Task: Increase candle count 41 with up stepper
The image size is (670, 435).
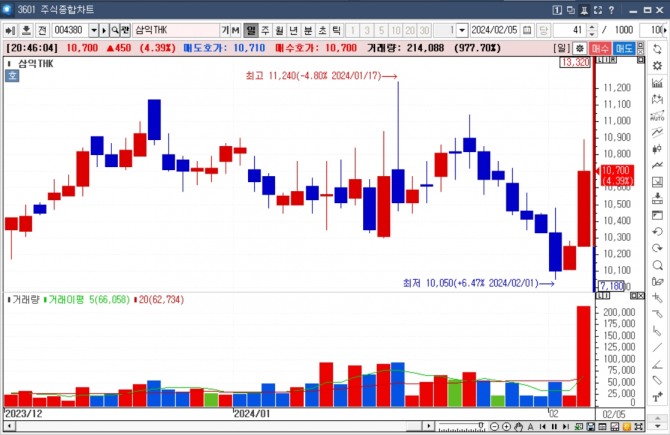Action: [x=592, y=27]
